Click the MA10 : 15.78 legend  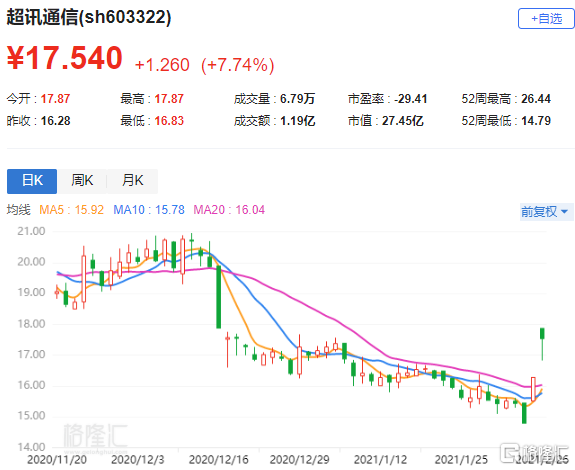149,210
